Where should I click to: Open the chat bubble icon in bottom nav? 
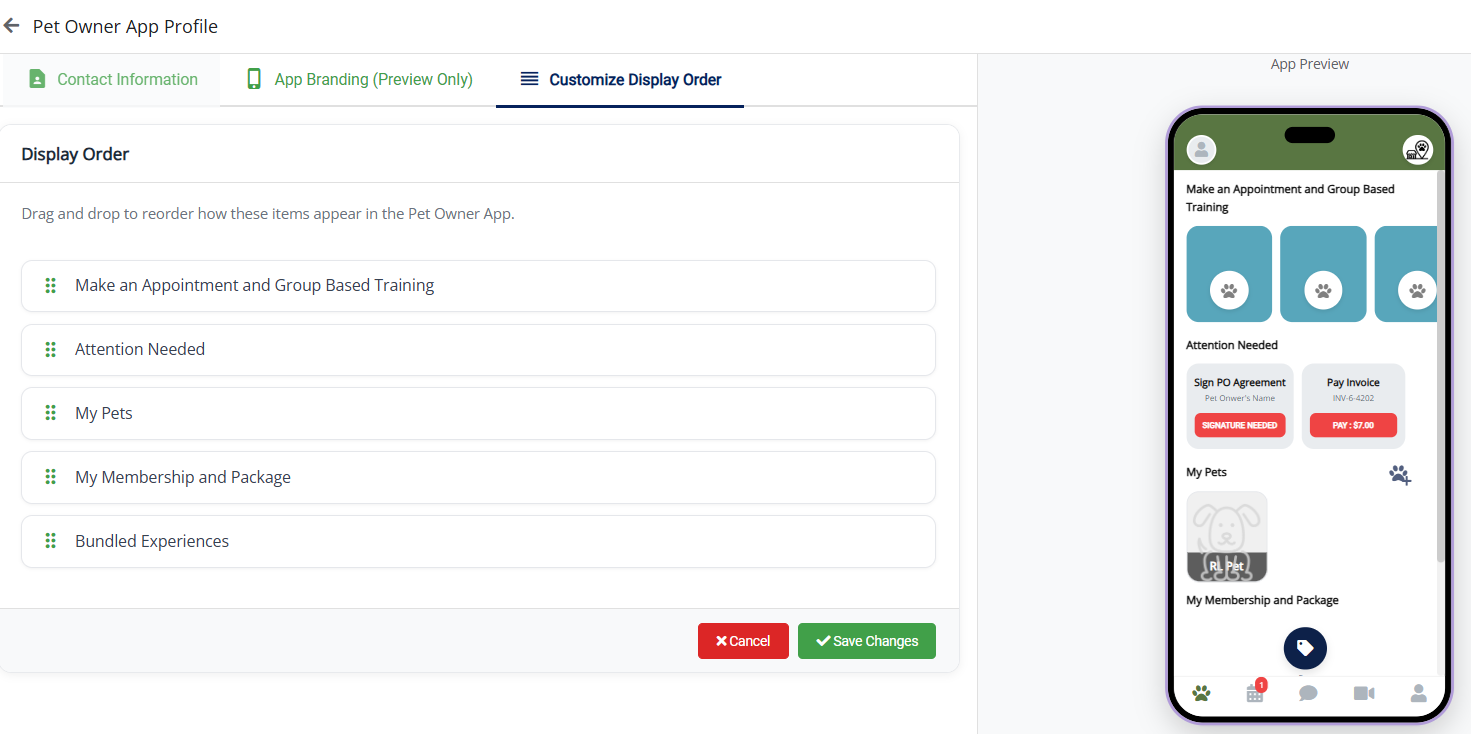click(x=1308, y=693)
